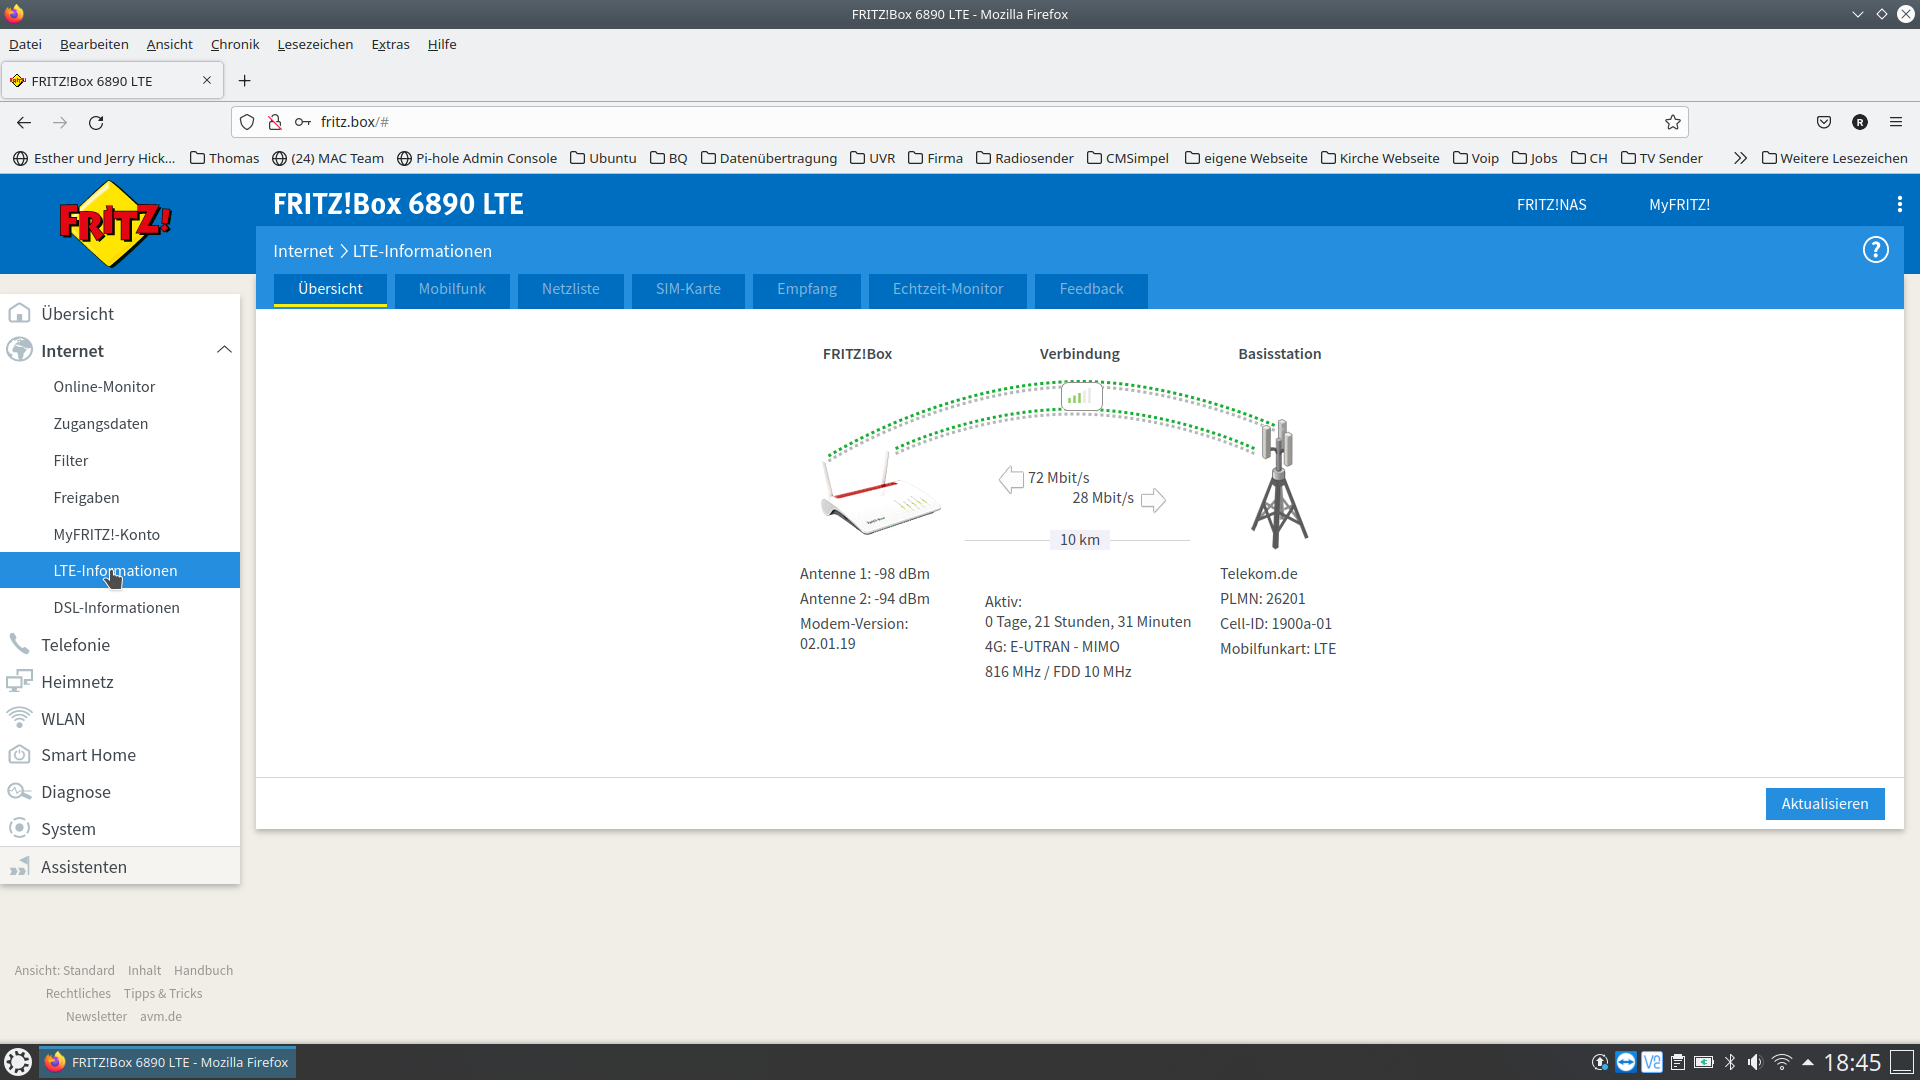Open the SIM-Karte tab
Viewport: 1920px width, 1080px height.
688,289
